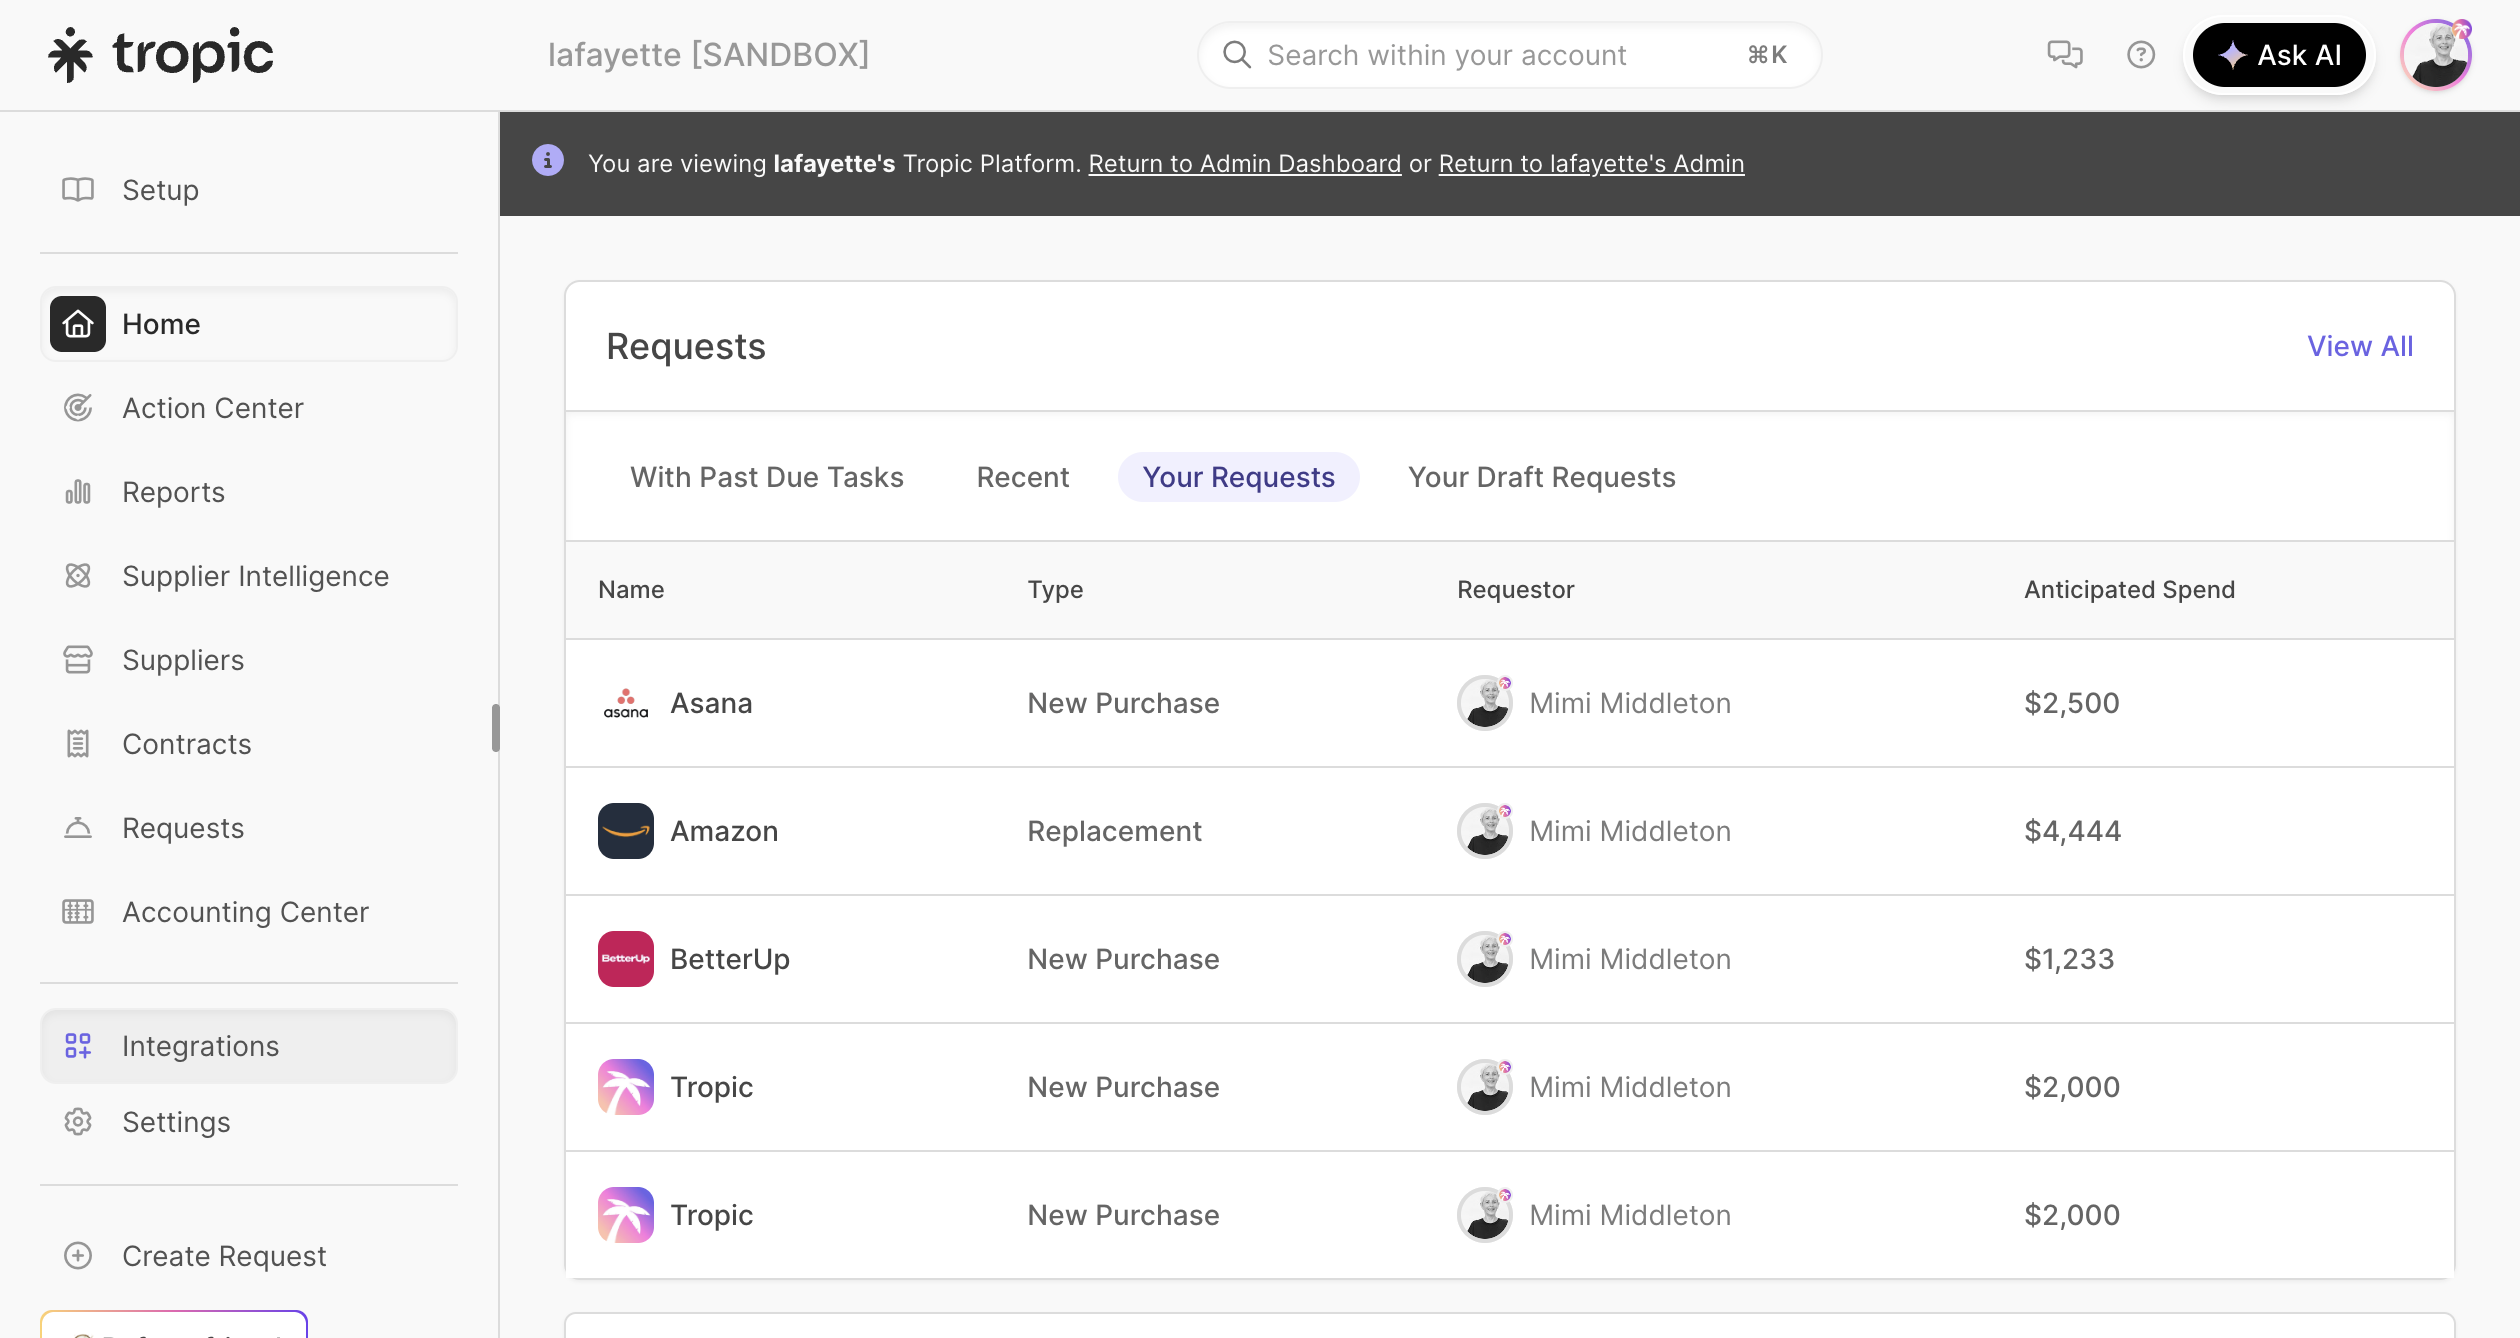Select the Recent requests tab
2520x1338 pixels.
1022,477
